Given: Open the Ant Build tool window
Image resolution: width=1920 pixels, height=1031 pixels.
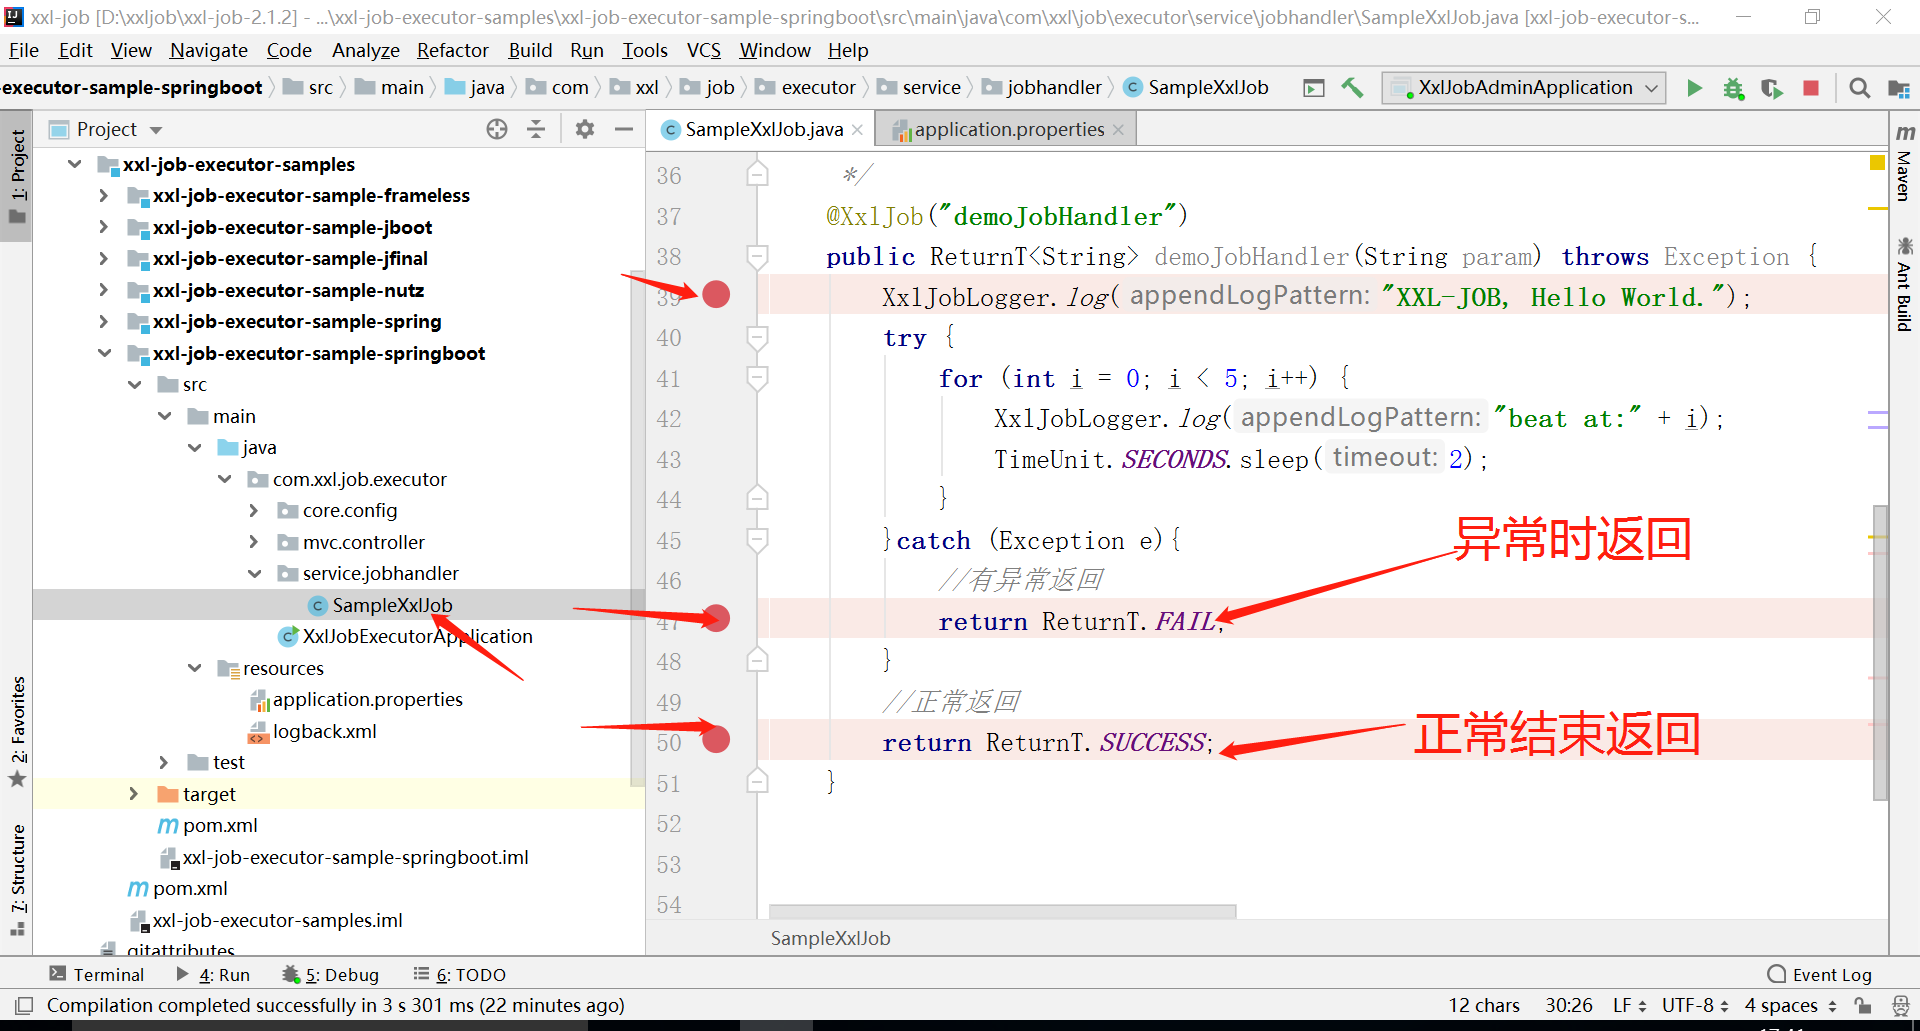Looking at the screenshot, I should (x=1905, y=284).
